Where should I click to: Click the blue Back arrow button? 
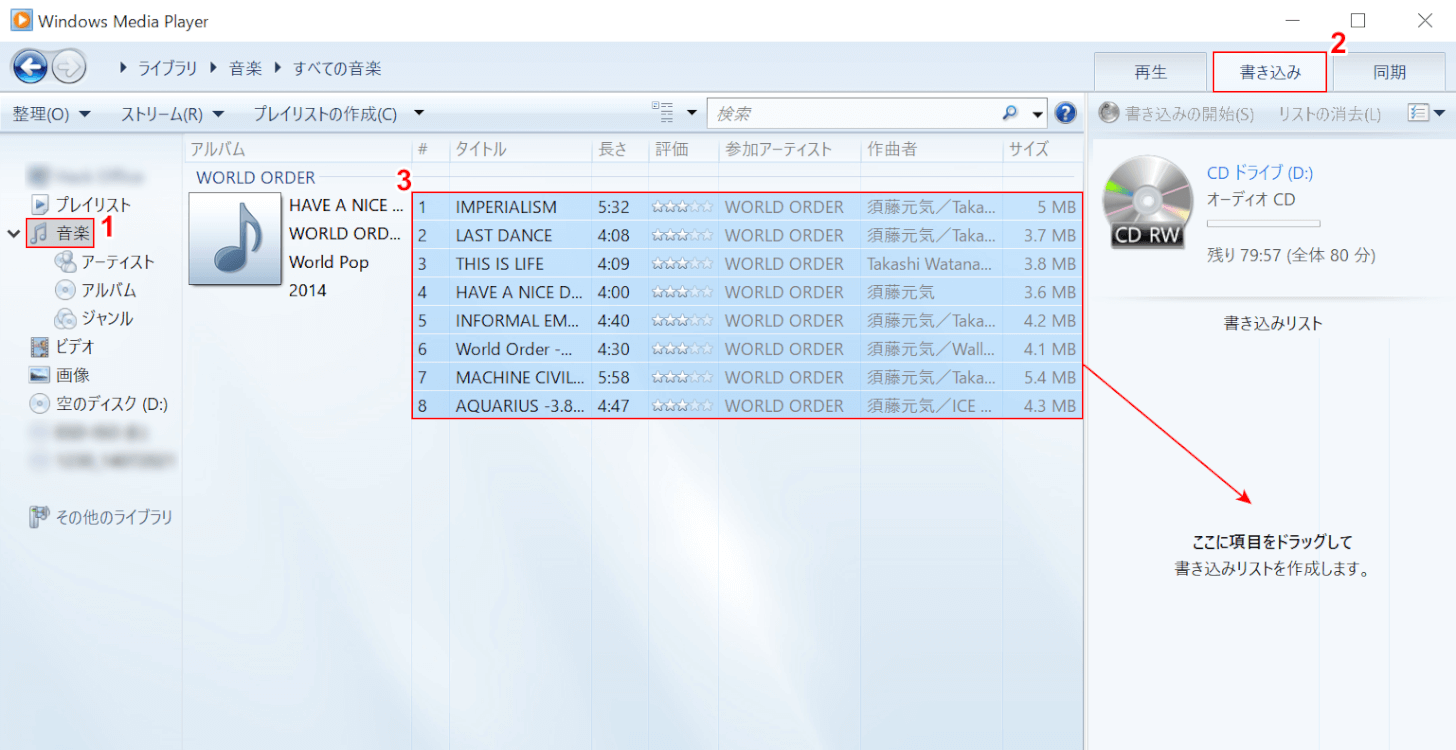[30, 68]
